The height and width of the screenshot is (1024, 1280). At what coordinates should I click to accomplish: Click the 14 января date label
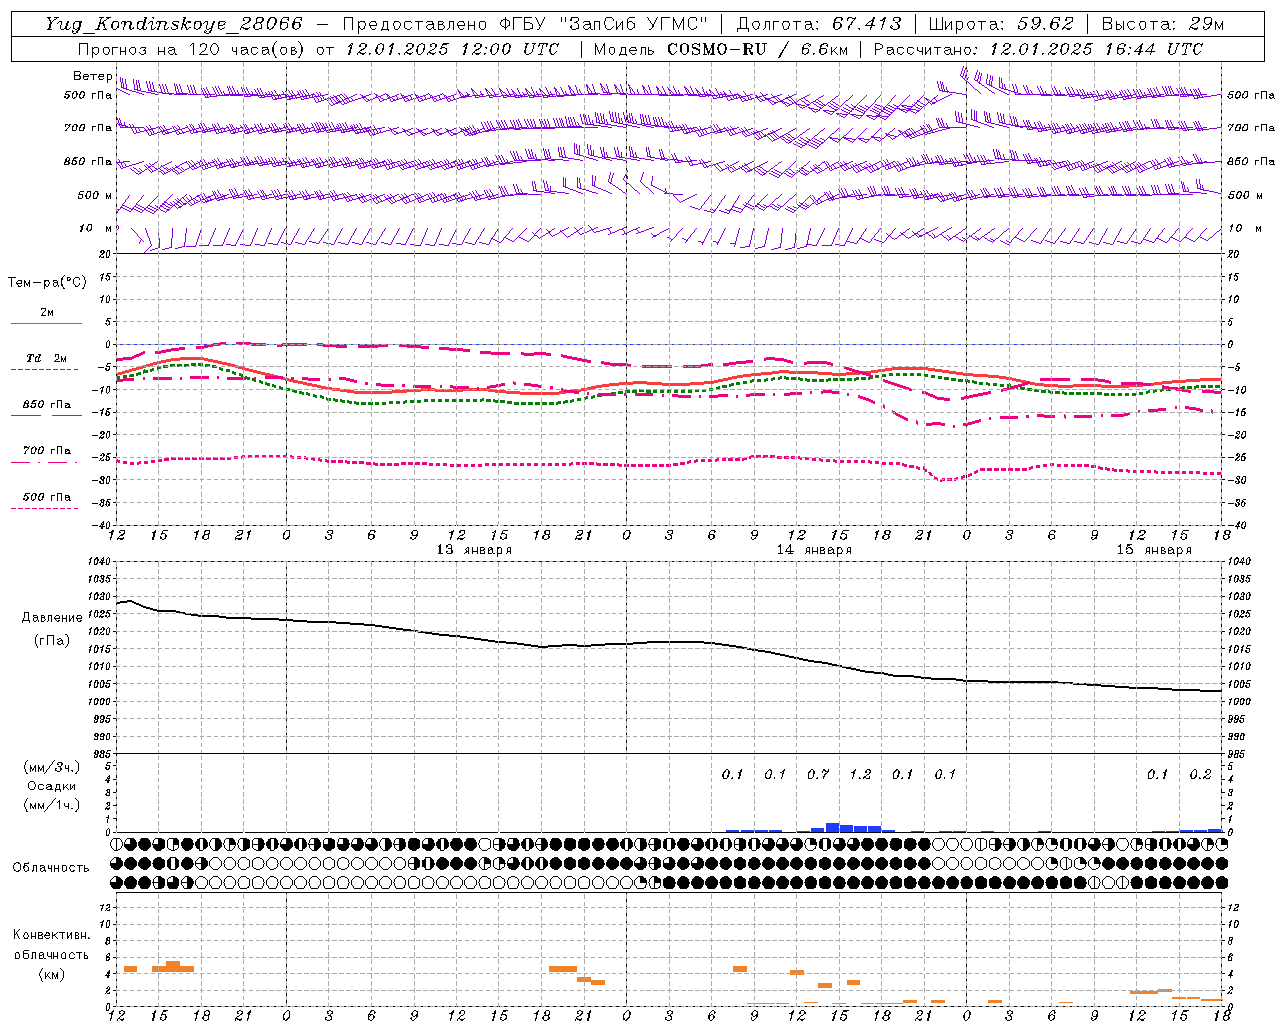tap(814, 550)
